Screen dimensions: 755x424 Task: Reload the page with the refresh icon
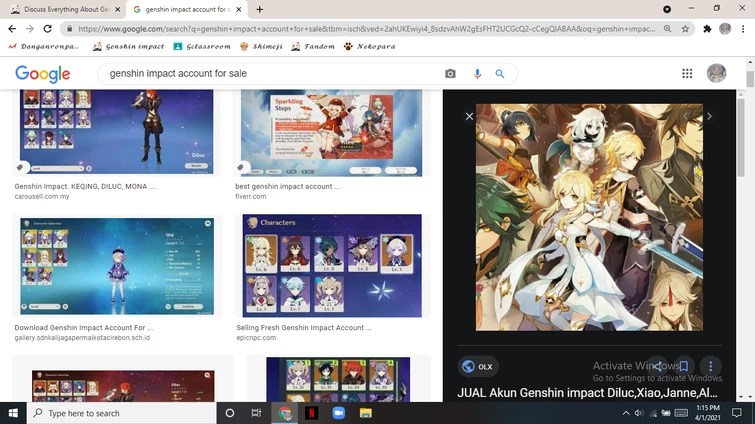(47, 29)
